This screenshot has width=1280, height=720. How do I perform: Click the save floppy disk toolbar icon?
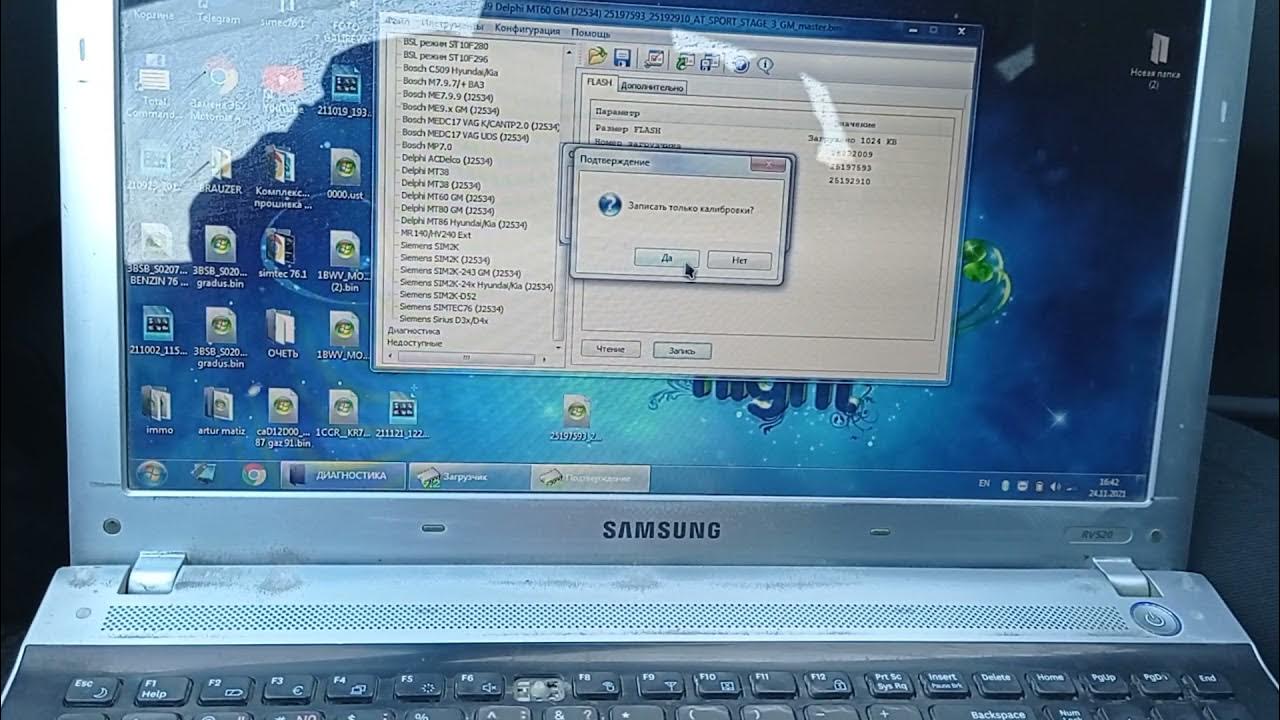(x=622, y=57)
